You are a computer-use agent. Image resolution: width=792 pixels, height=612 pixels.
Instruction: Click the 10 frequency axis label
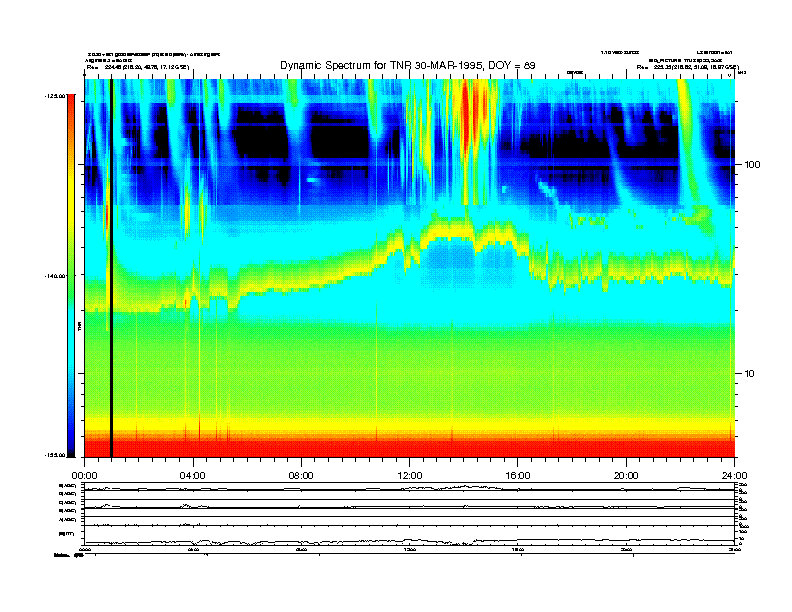750,374
